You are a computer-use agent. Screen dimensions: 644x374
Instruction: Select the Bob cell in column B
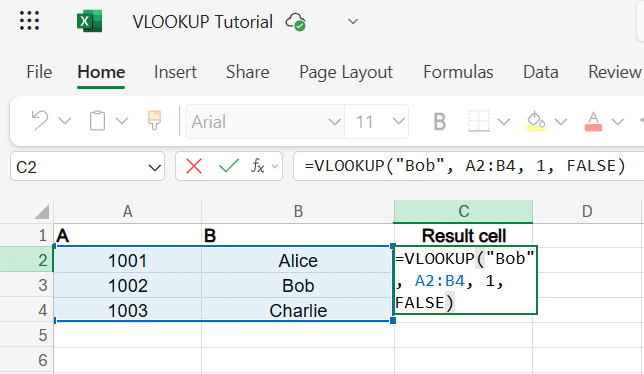coord(298,285)
